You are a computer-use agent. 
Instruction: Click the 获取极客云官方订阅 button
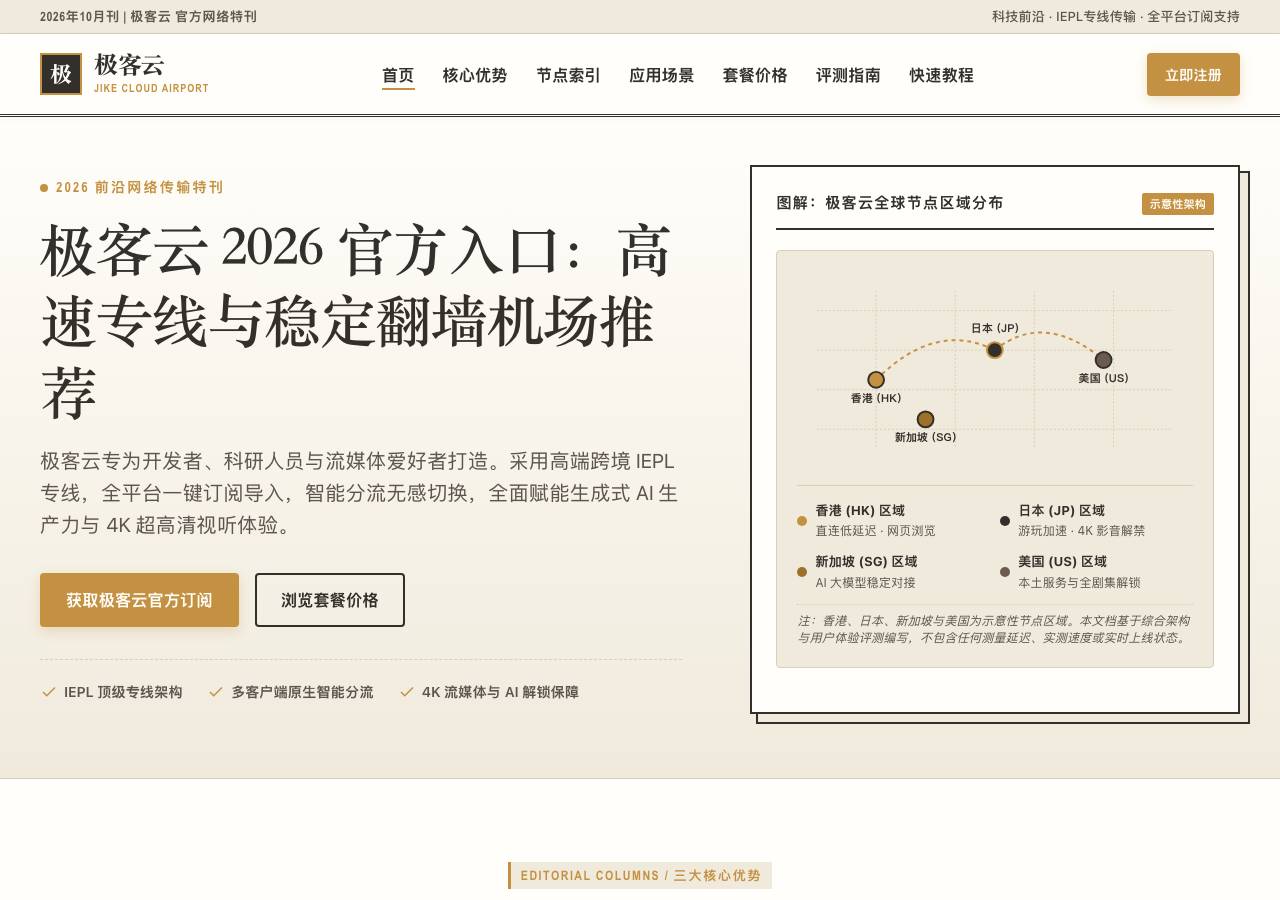[x=139, y=600]
